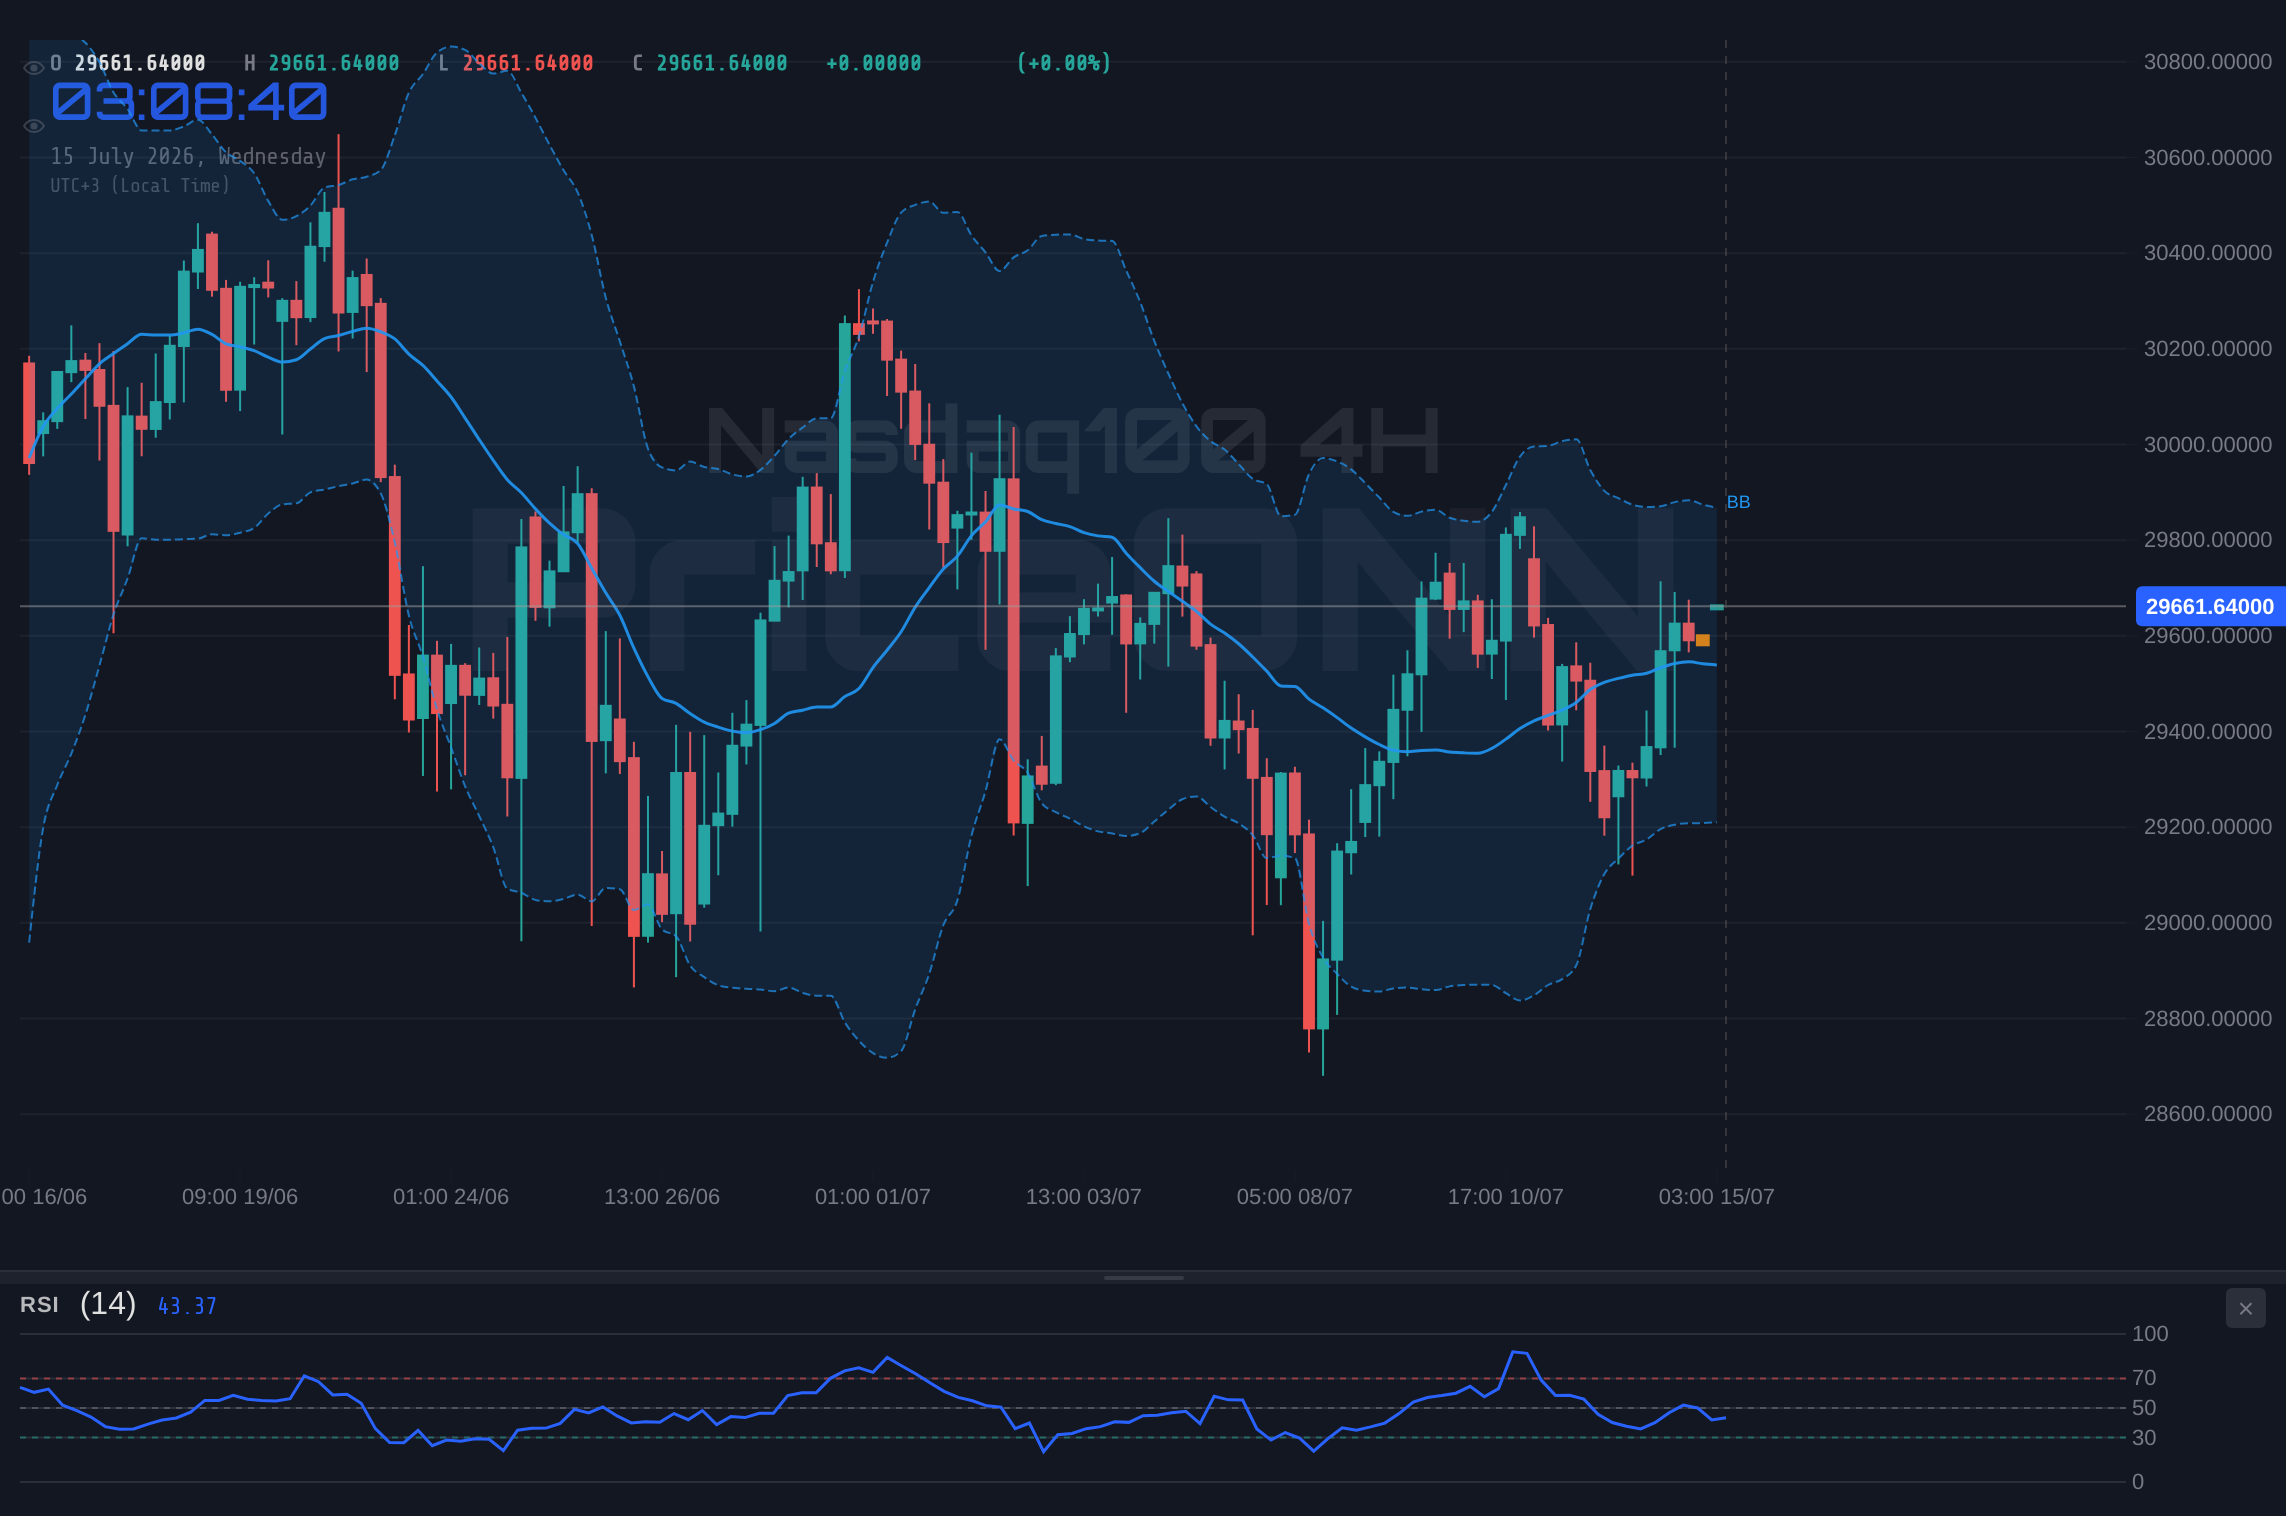This screenshot has width=2286, height=1516.
Task: Click the current price tag 29661.64000
Action: [2210, 606]
